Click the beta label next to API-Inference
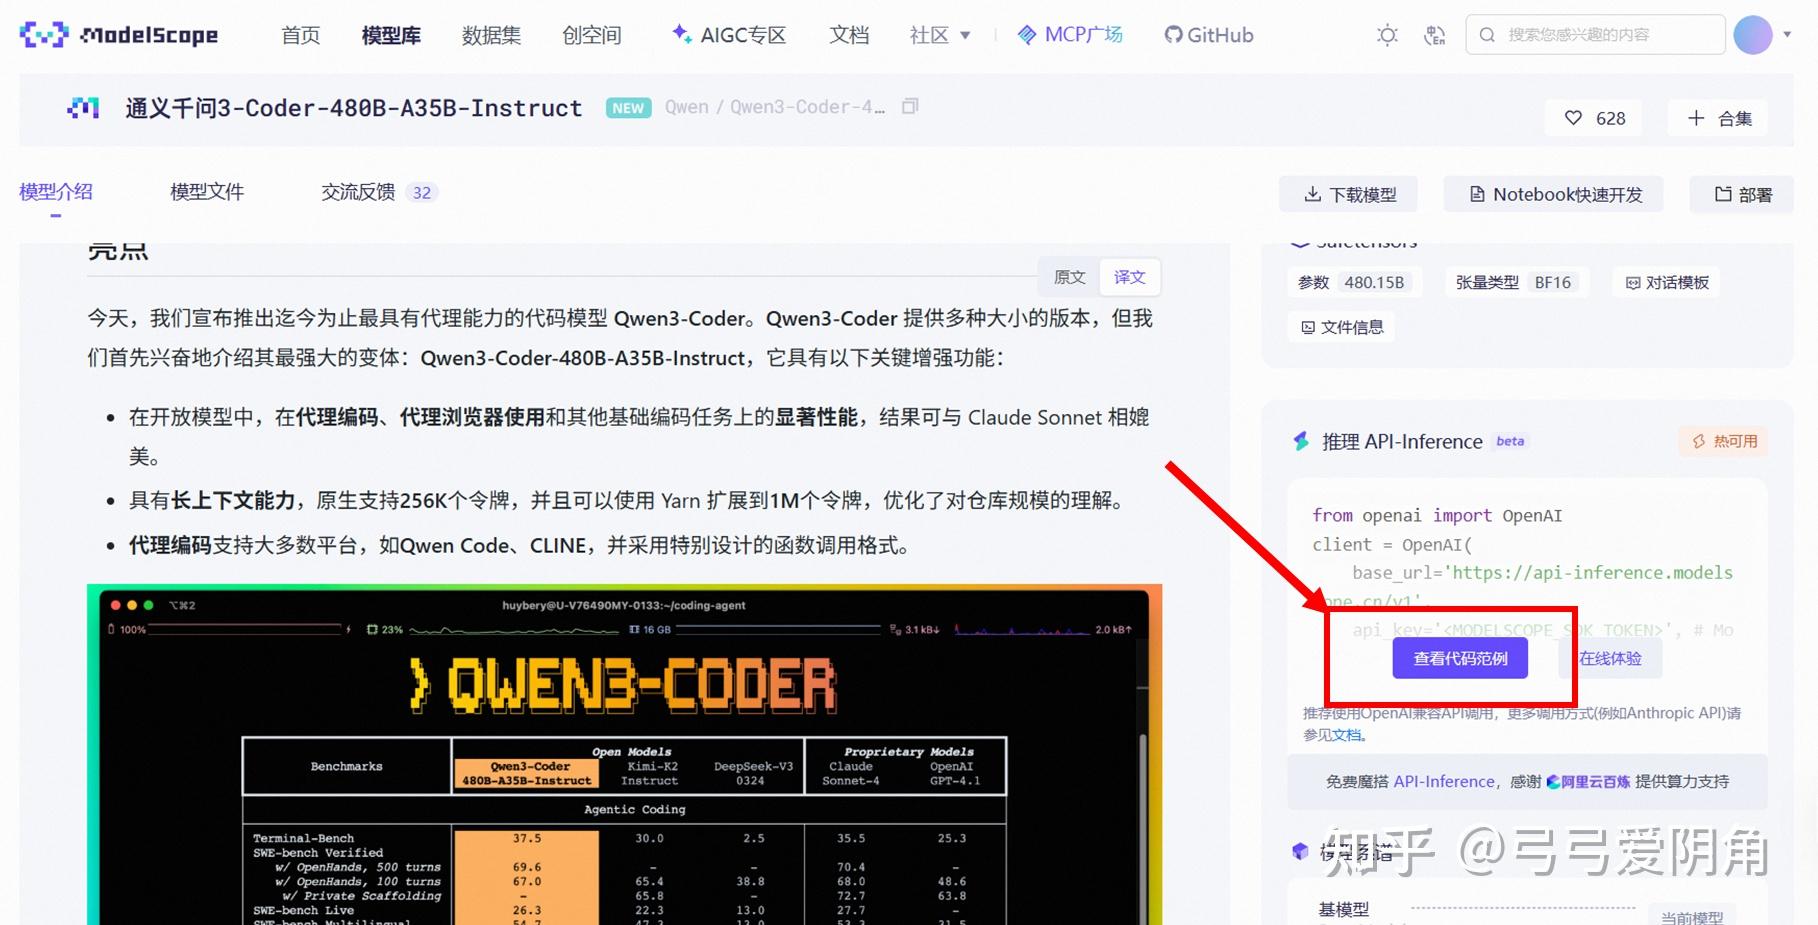This screenshot has height=925, width=1818. coord(1510,441)
